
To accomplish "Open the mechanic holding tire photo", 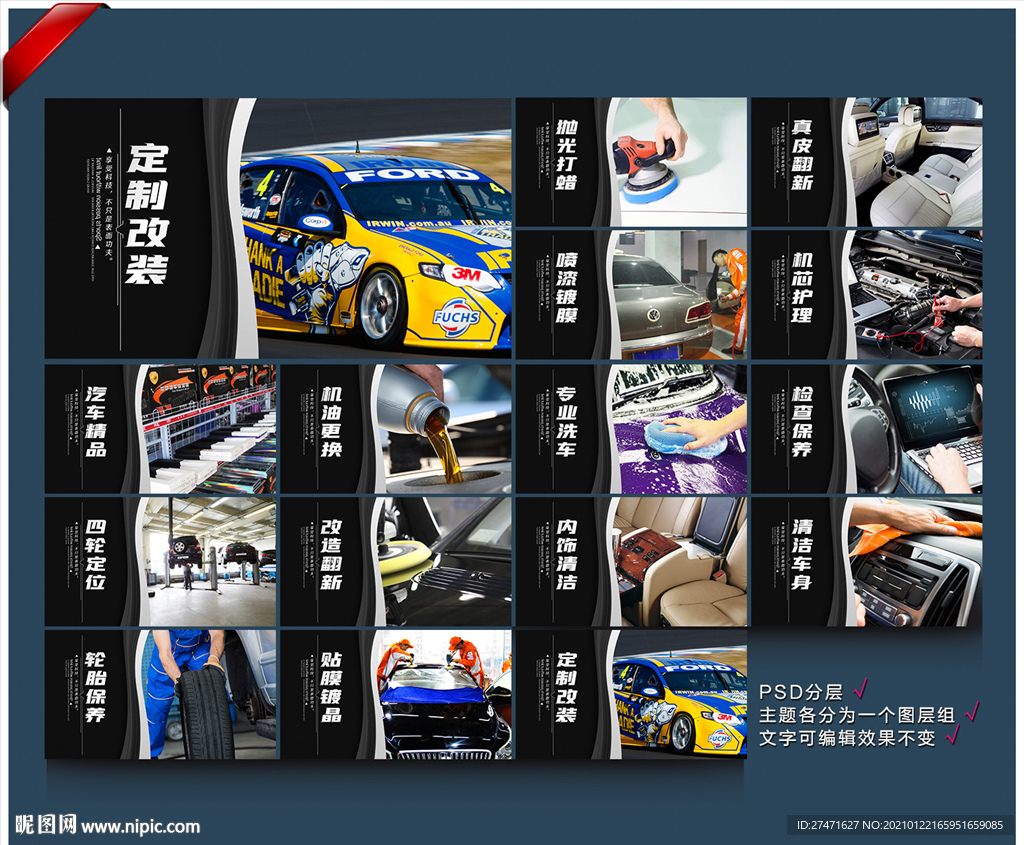I will coord(208,695).
